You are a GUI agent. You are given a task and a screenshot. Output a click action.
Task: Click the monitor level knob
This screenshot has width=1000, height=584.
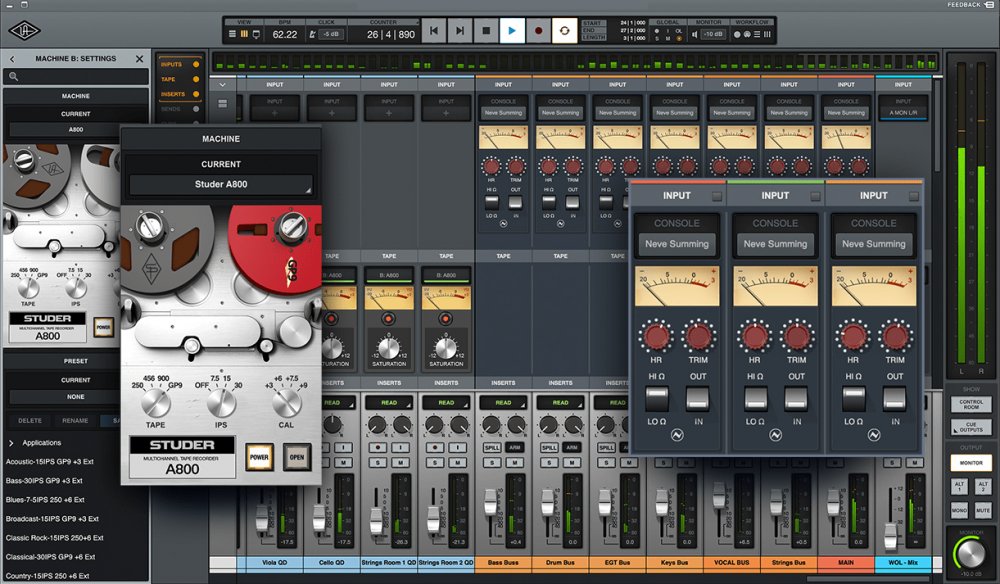pyautogui.click(x=971, y=553)
